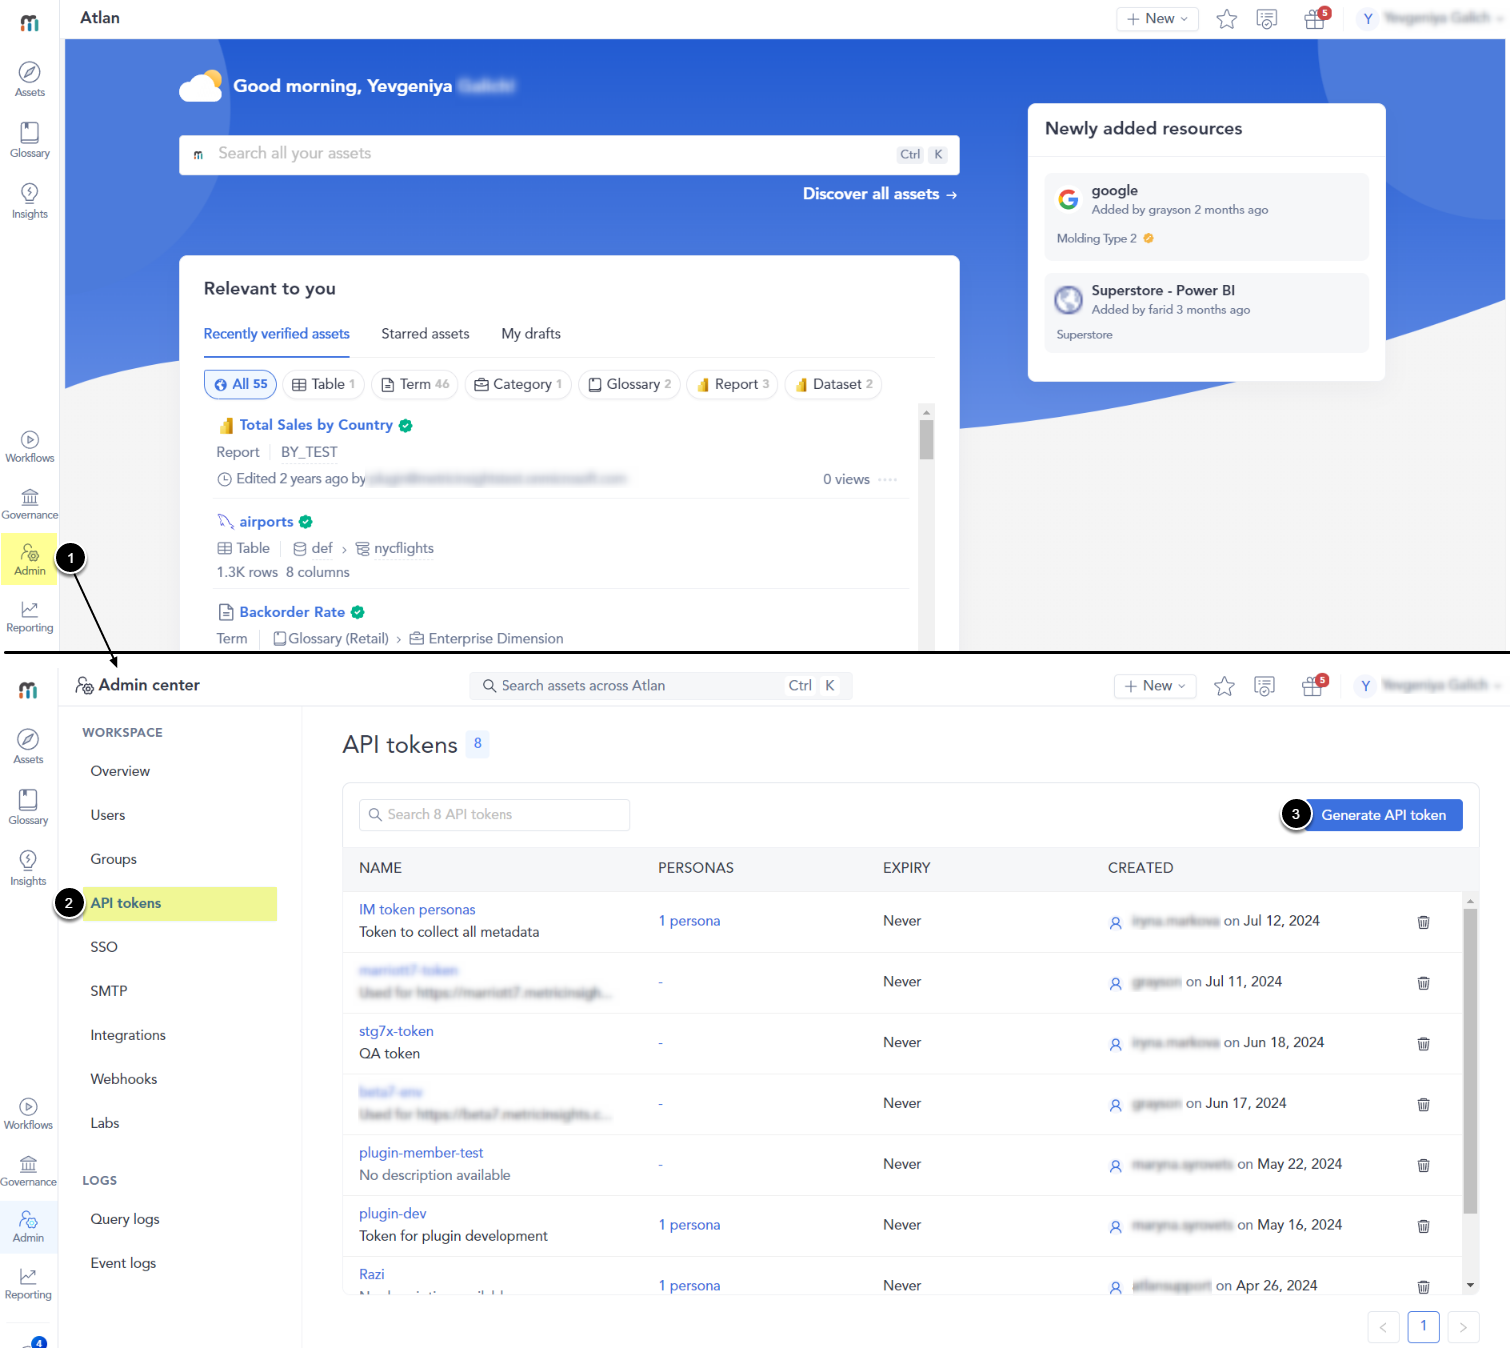Click the document list icon in home page header
This screenshot has height=1348, width=1510.
1267,19
